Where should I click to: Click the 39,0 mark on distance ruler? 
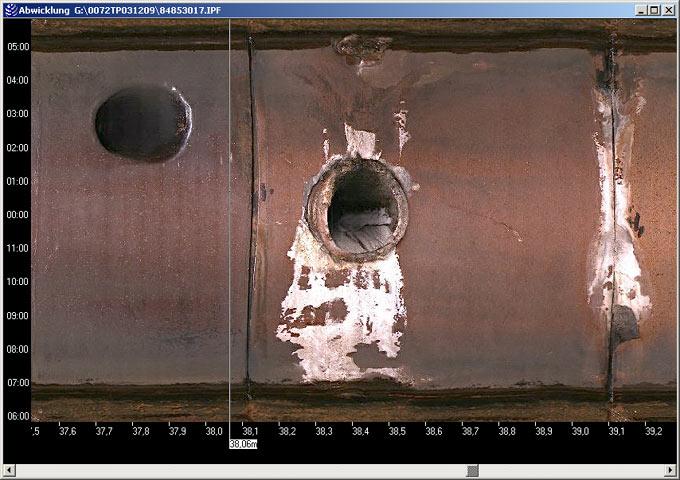[580, 432]
